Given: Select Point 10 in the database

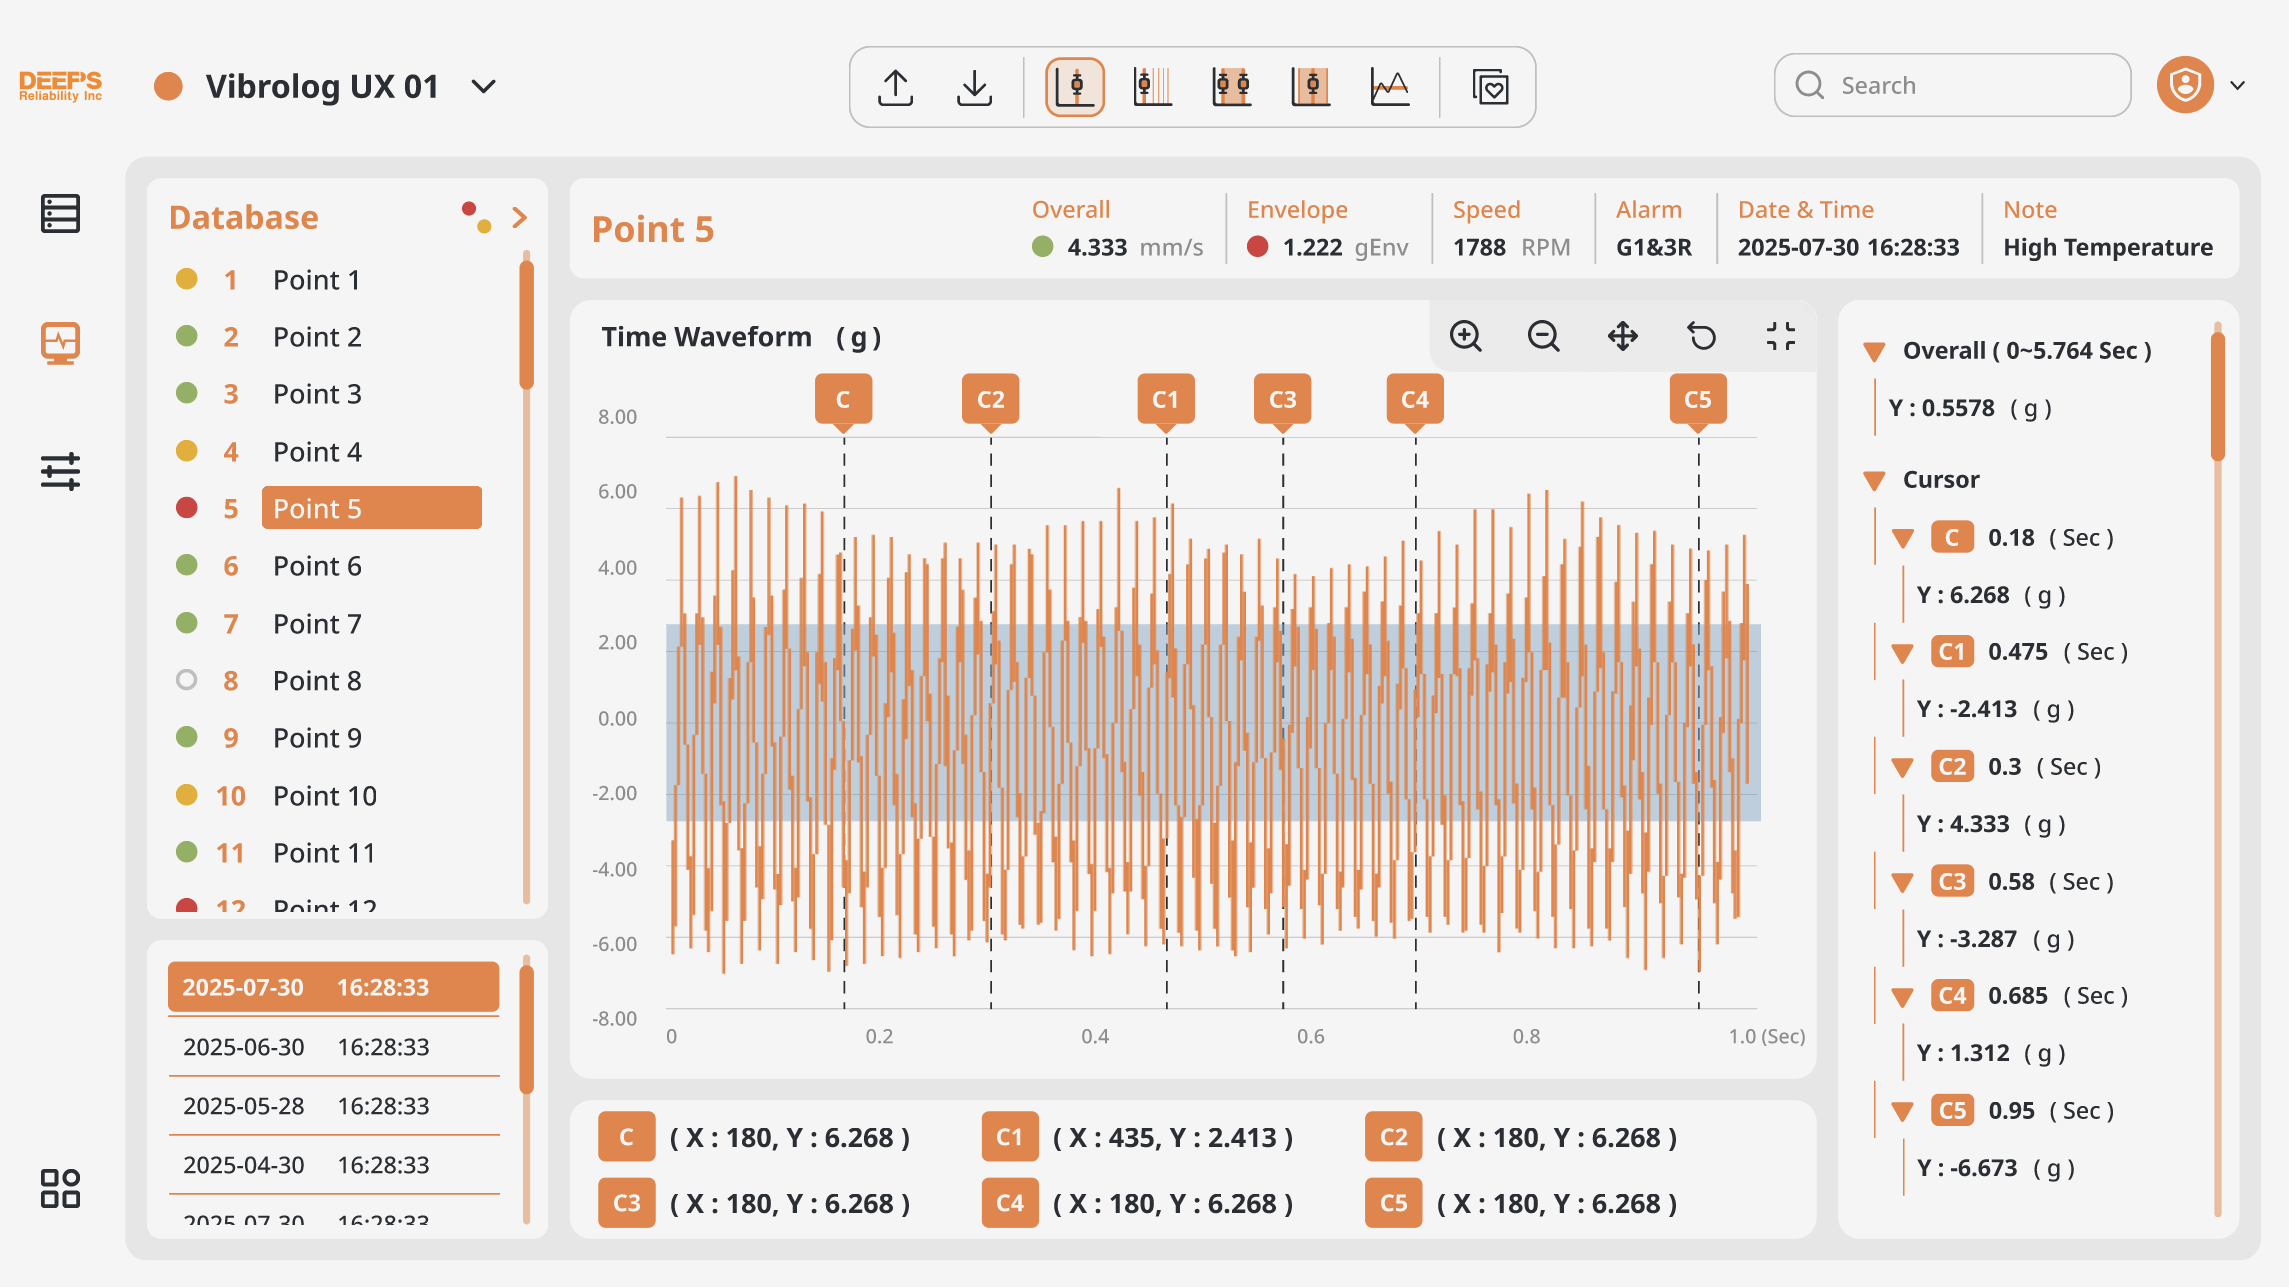Looking at the screenshot, I should [324, 796].
